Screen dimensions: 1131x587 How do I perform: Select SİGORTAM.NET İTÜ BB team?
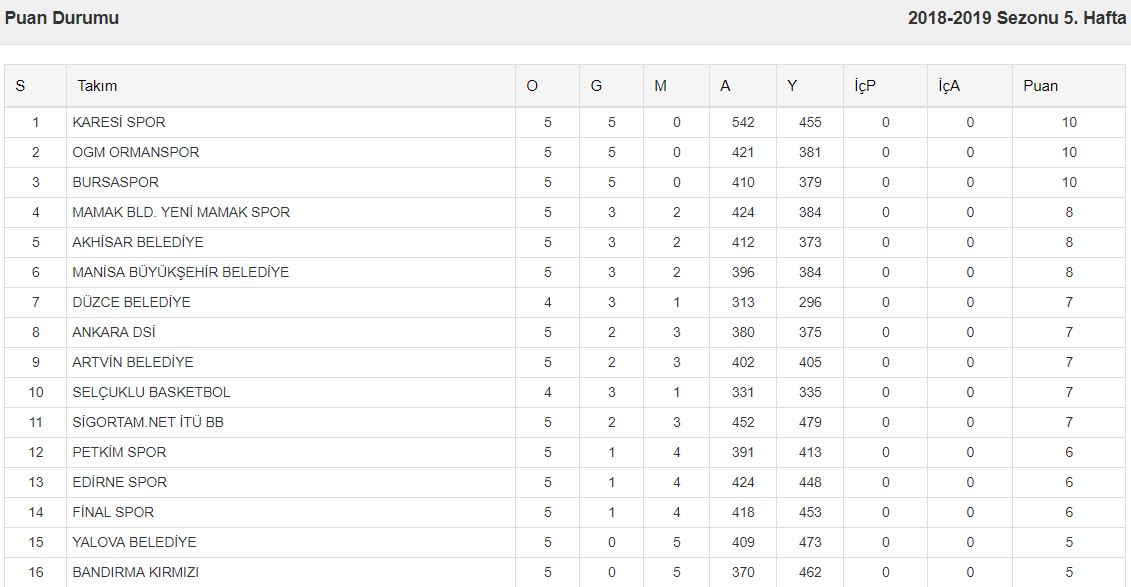148,422
